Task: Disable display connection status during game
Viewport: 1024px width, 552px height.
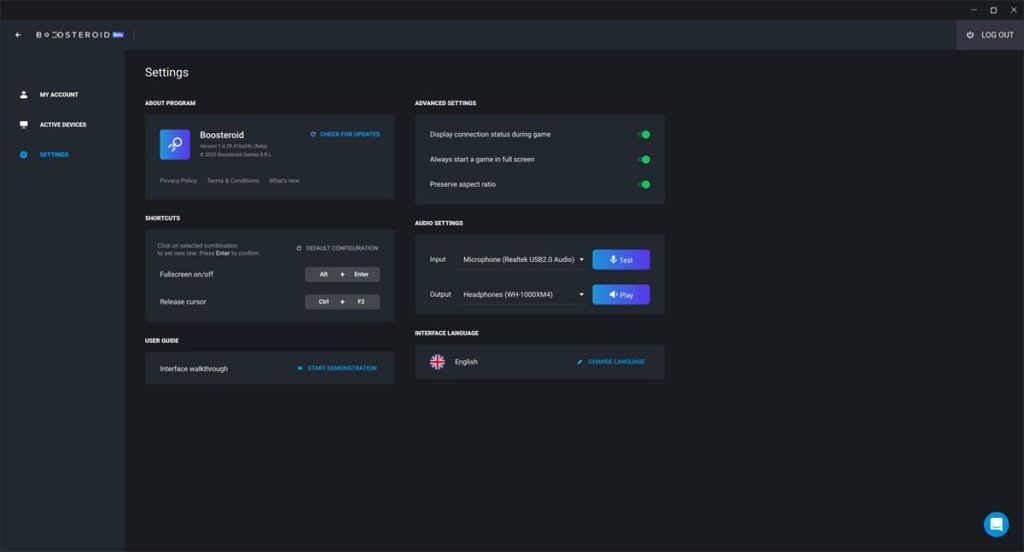Action: point(644,134)
